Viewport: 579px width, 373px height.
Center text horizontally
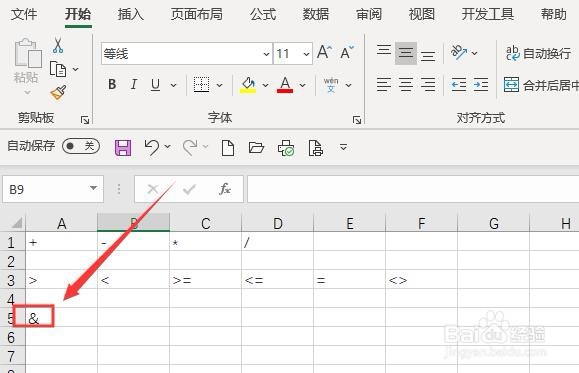[x=406, y=85]
